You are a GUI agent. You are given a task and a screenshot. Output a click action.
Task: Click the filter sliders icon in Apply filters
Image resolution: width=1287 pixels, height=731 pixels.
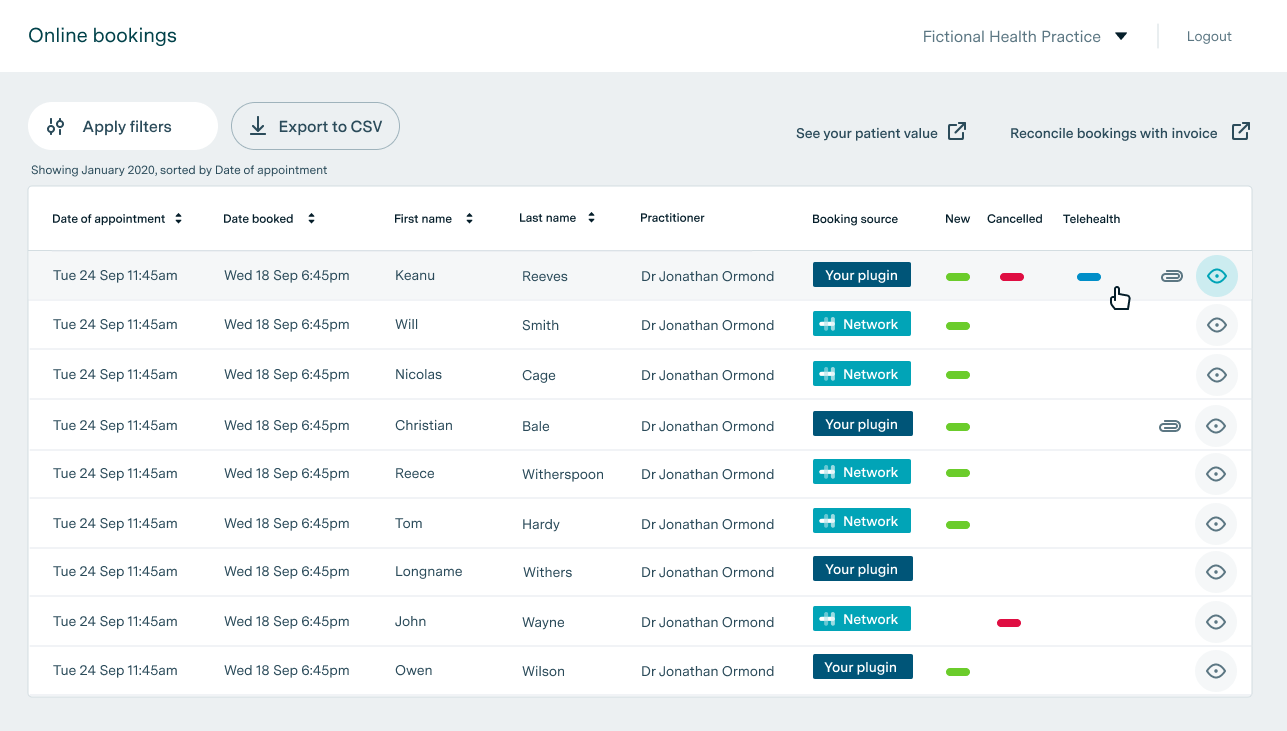tap(56, 127)
